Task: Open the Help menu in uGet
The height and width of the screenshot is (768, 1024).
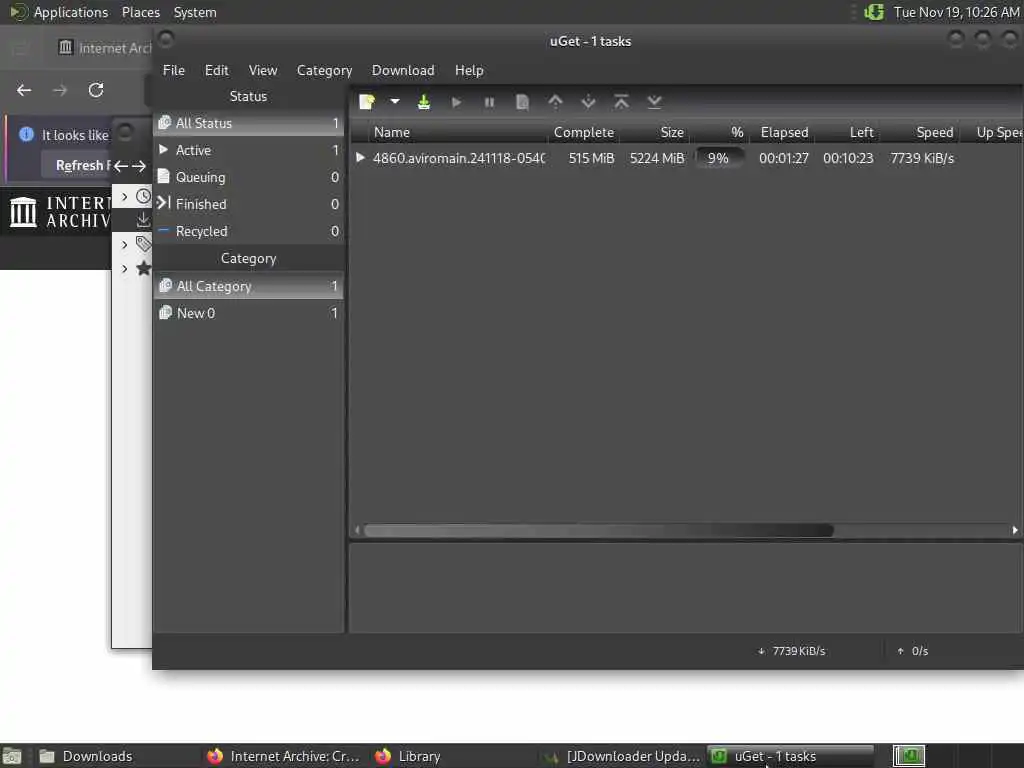Action: (469, 71)
